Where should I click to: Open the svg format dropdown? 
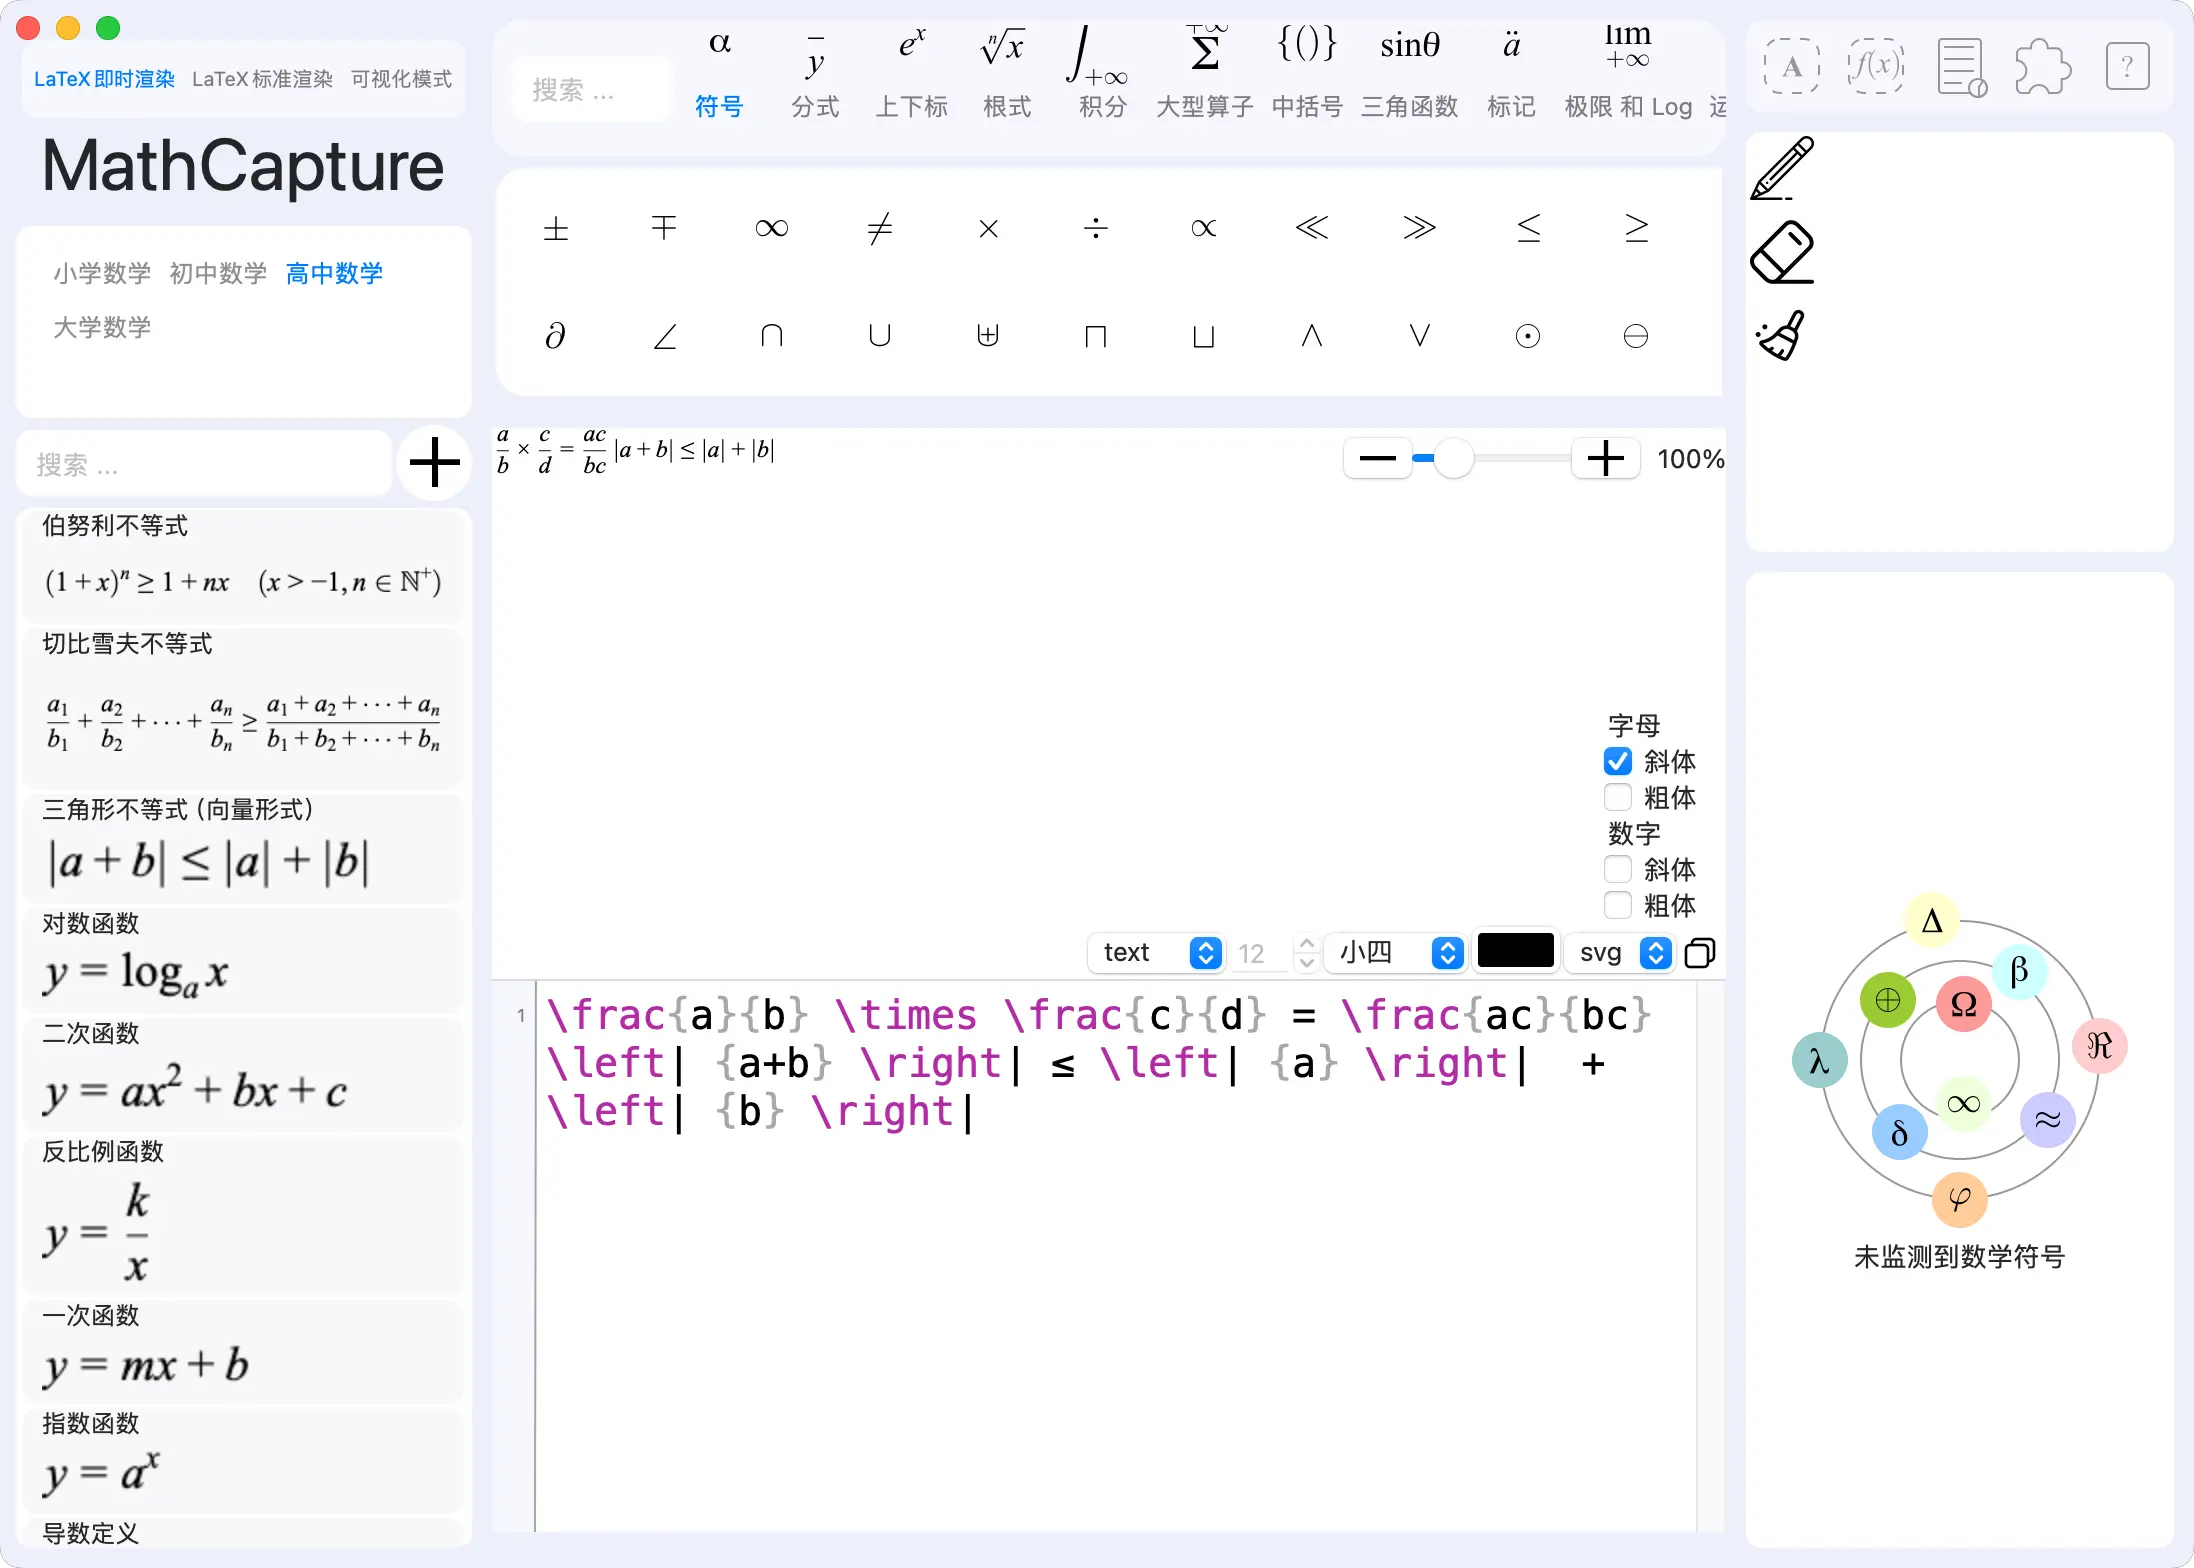coord(1618,953)
